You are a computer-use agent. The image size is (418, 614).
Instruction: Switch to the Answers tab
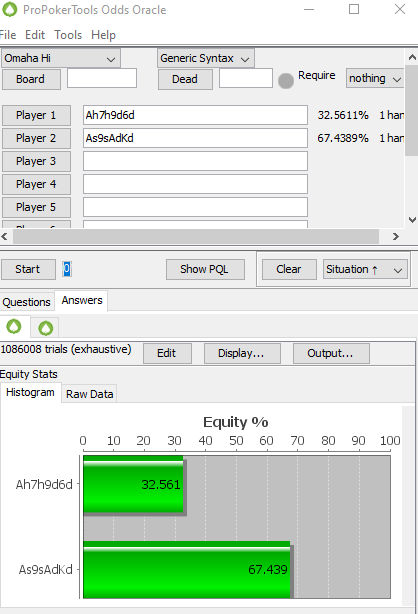(81, 300)
